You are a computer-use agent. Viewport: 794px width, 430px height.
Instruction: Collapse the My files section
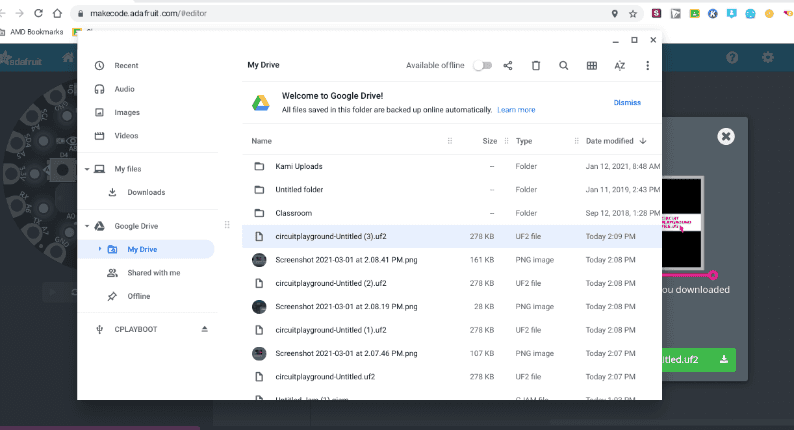[88, 169]
